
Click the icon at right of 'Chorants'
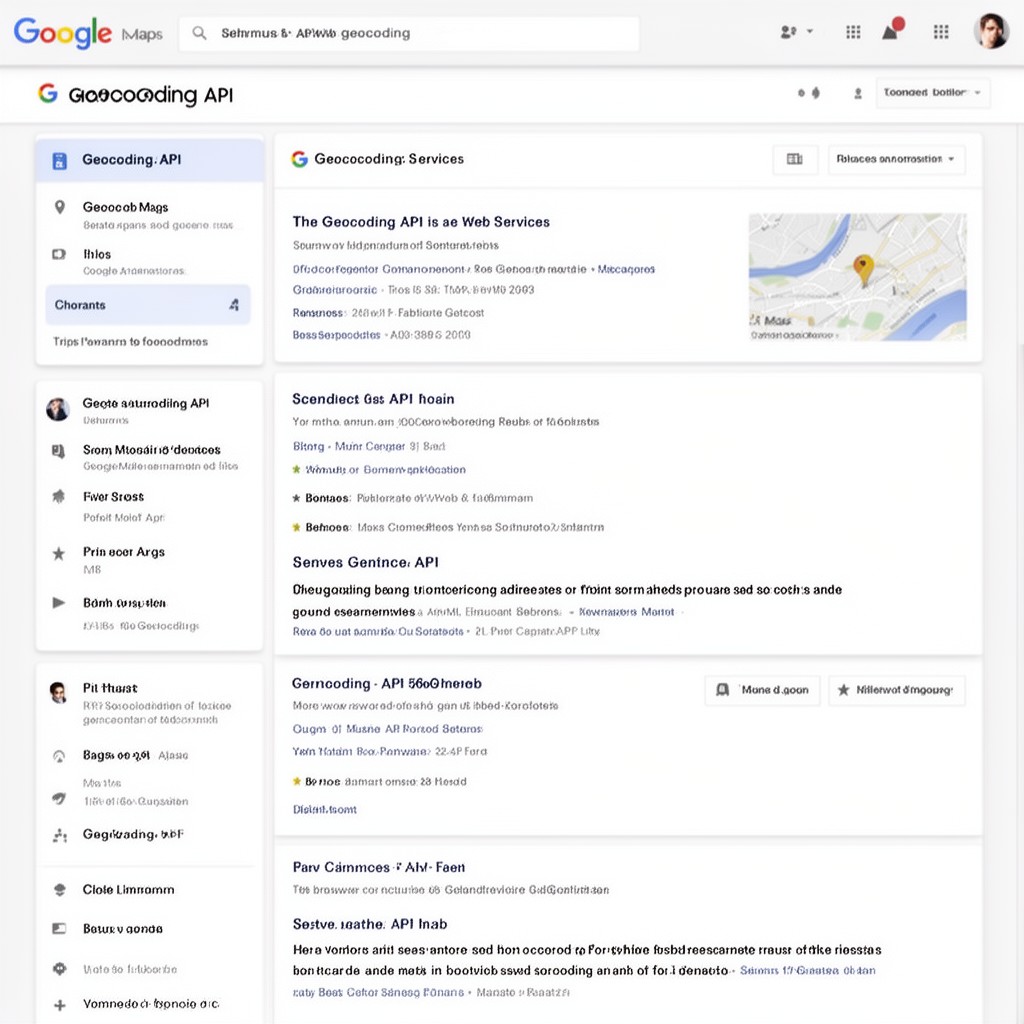pyautogui.click(x=234, y=305)
